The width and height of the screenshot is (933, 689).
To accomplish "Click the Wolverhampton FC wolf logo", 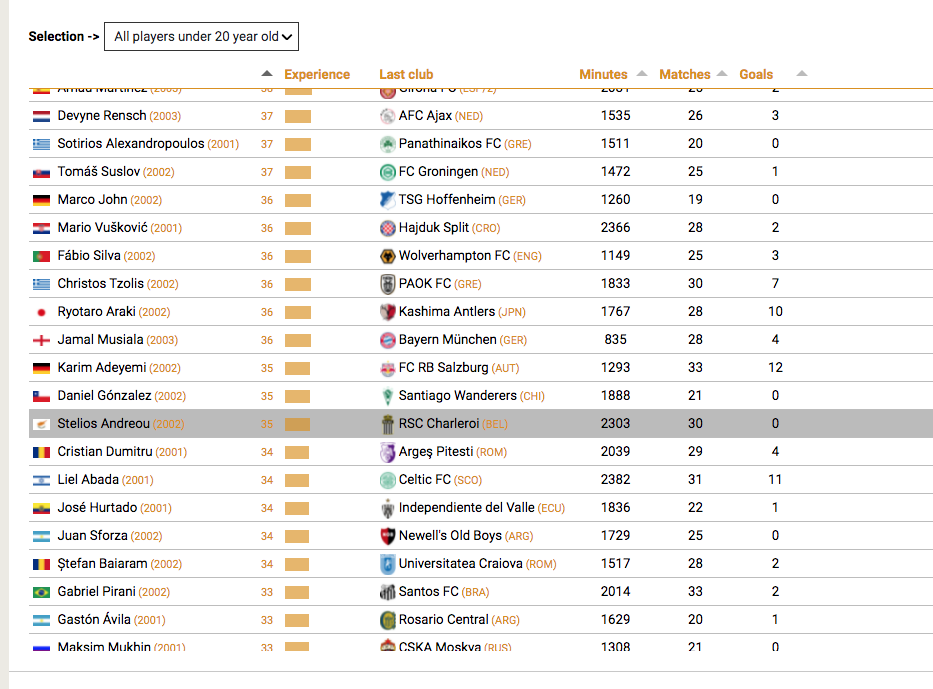I will tap(387, 256).
